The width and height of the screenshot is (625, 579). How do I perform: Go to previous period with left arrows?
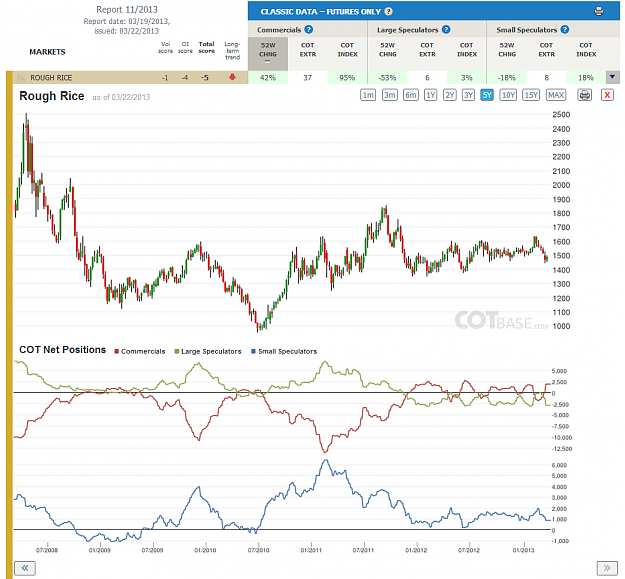(25, 568)
